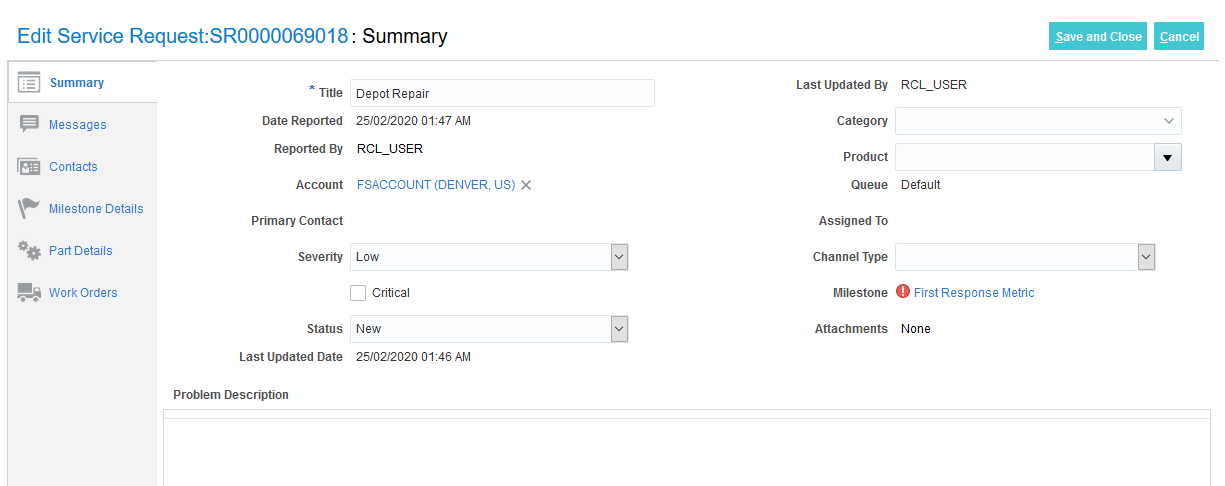The image size is (1225, 486).
Task: Open the Product dropdown arrow
Action: tap(1168, 157)
